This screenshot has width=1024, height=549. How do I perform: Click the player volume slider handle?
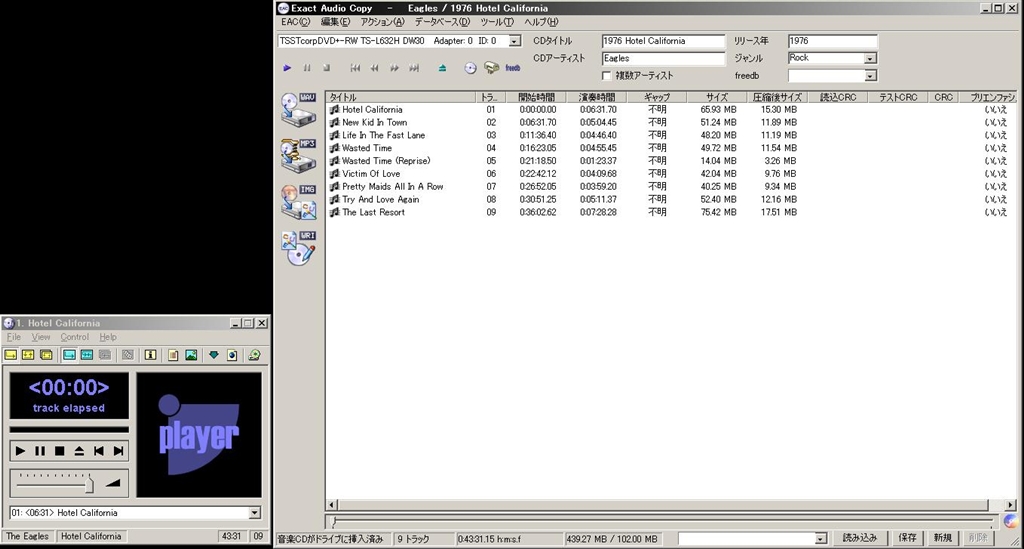90,483
